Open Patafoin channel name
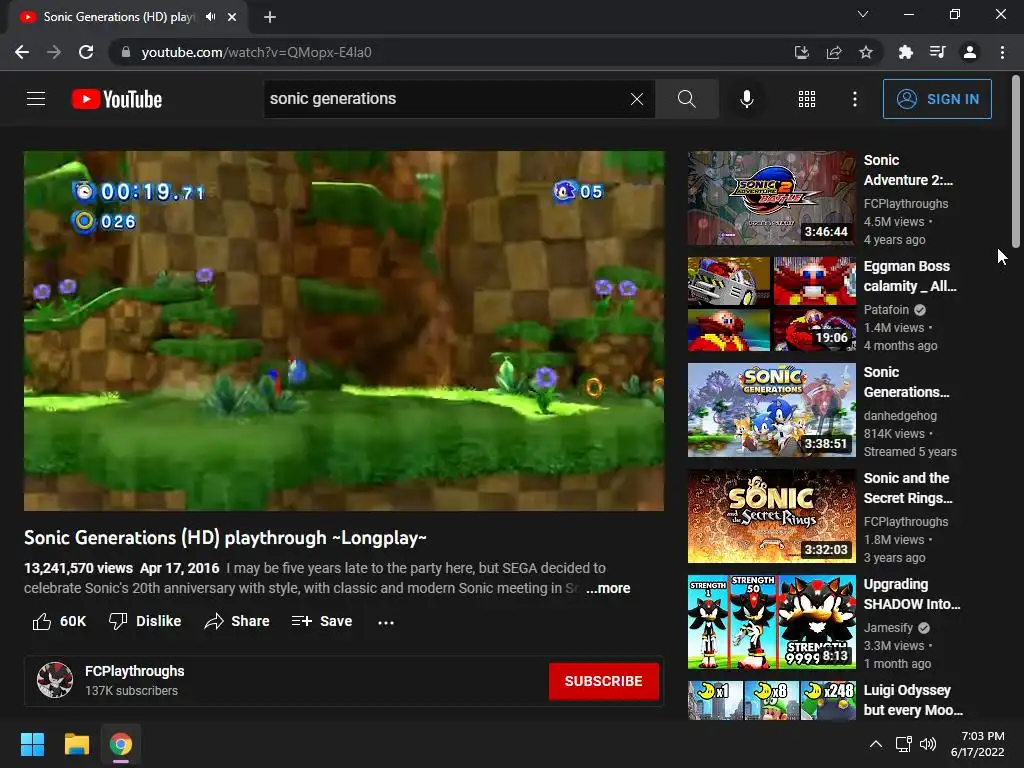Image resolution: width=1024 pixels, height=768 pixels. tap(886, 310)
